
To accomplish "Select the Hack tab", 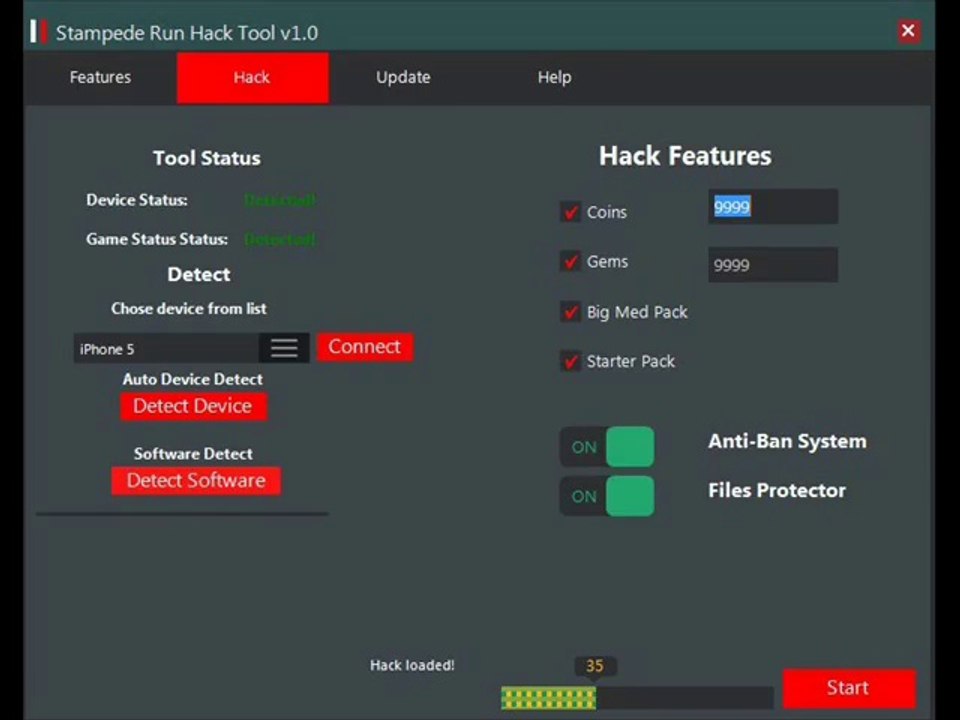I will click(252, 77).
